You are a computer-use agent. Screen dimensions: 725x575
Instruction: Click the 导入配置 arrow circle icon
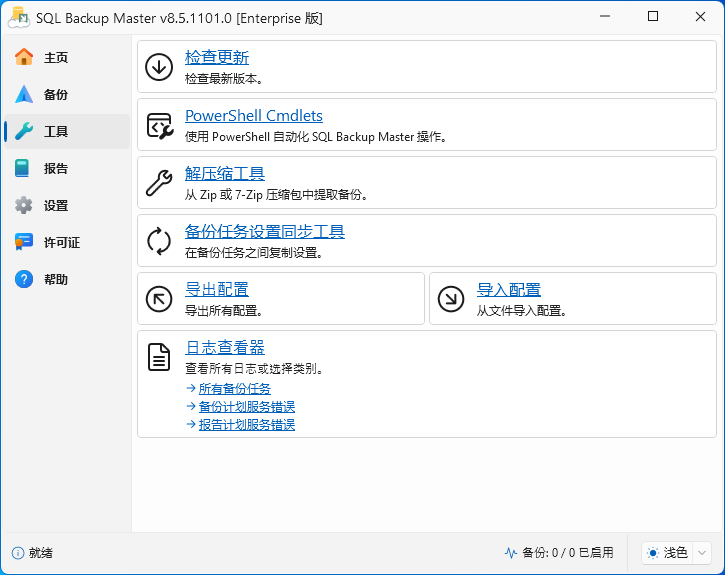coord(451,299)
